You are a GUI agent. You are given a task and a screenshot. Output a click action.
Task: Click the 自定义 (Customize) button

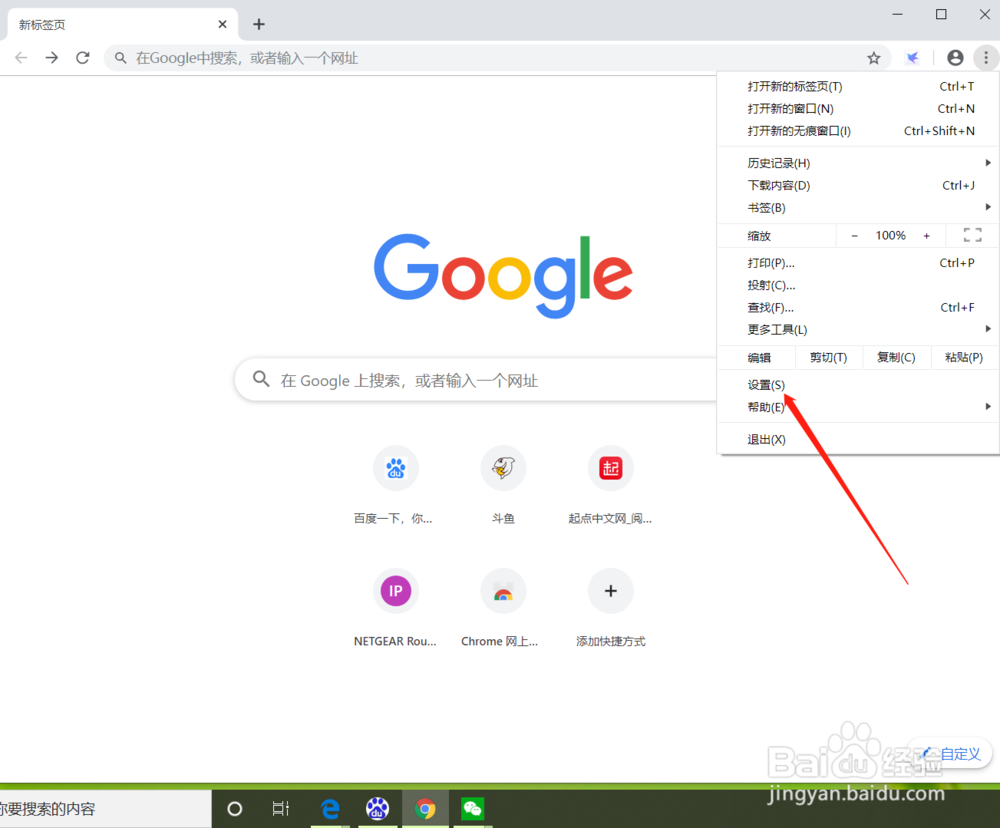coord(948,753)
